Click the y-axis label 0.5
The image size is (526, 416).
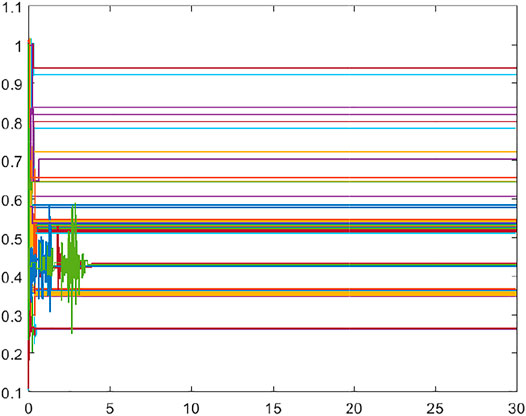coord(11,239)
